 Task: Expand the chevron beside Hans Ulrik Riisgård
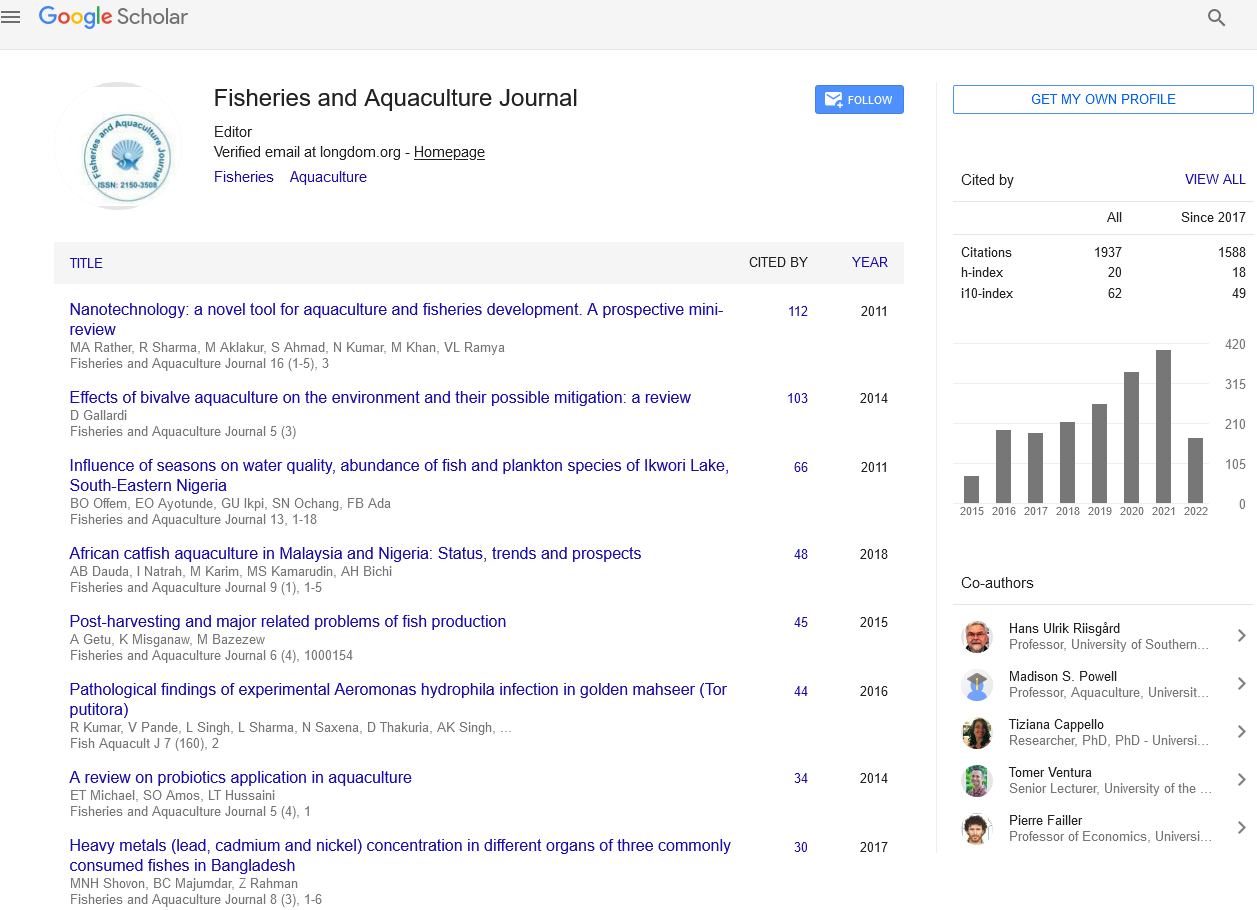point(1241,636)
